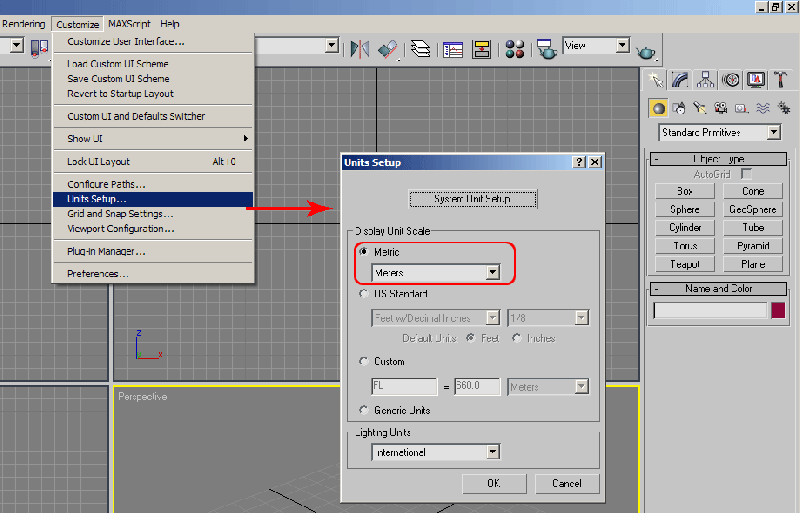Select the Lights category icon
Viewport: 800px width, 513px height.
[699, 108]
